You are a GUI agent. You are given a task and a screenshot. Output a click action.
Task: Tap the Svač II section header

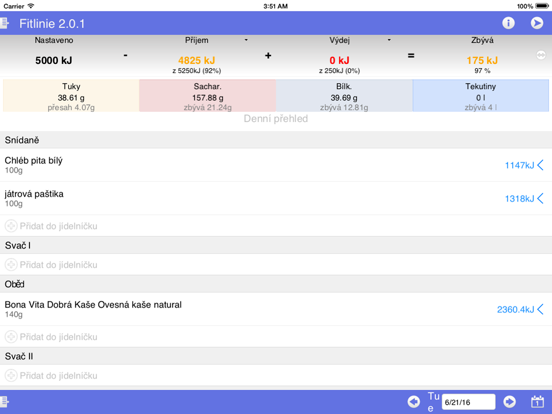(x=276, y=356)
